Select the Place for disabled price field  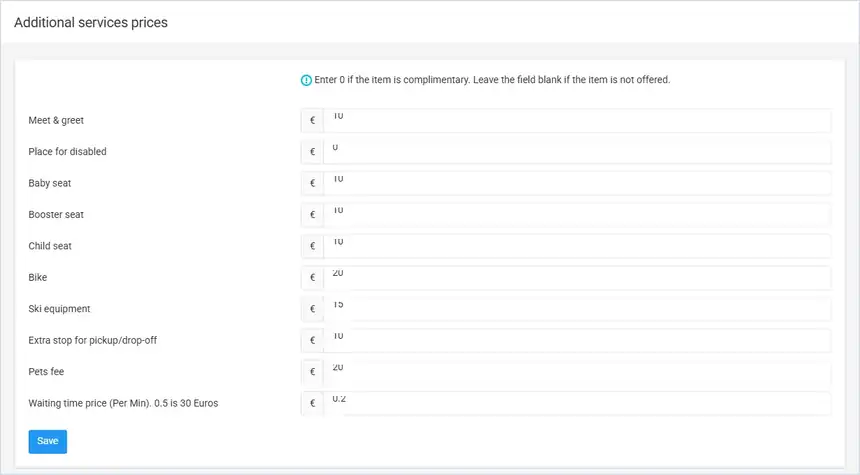[x=577, y=151]
